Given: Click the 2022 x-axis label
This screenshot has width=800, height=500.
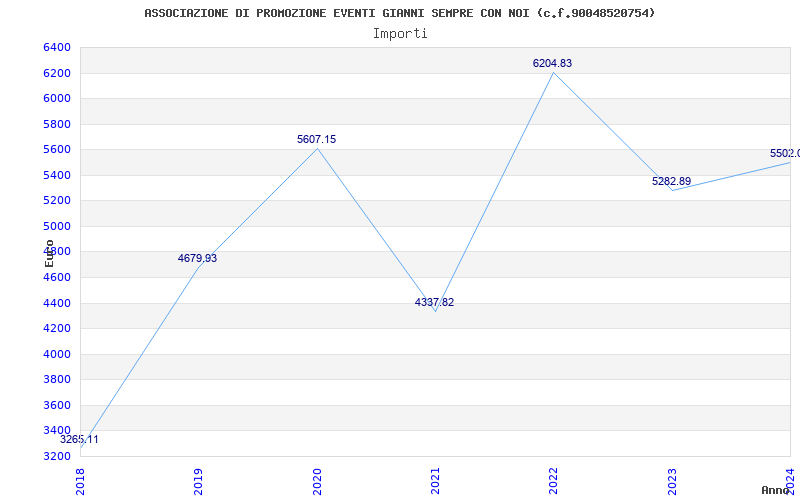Looking at the screenshot, I should click(x=554, y=482).
